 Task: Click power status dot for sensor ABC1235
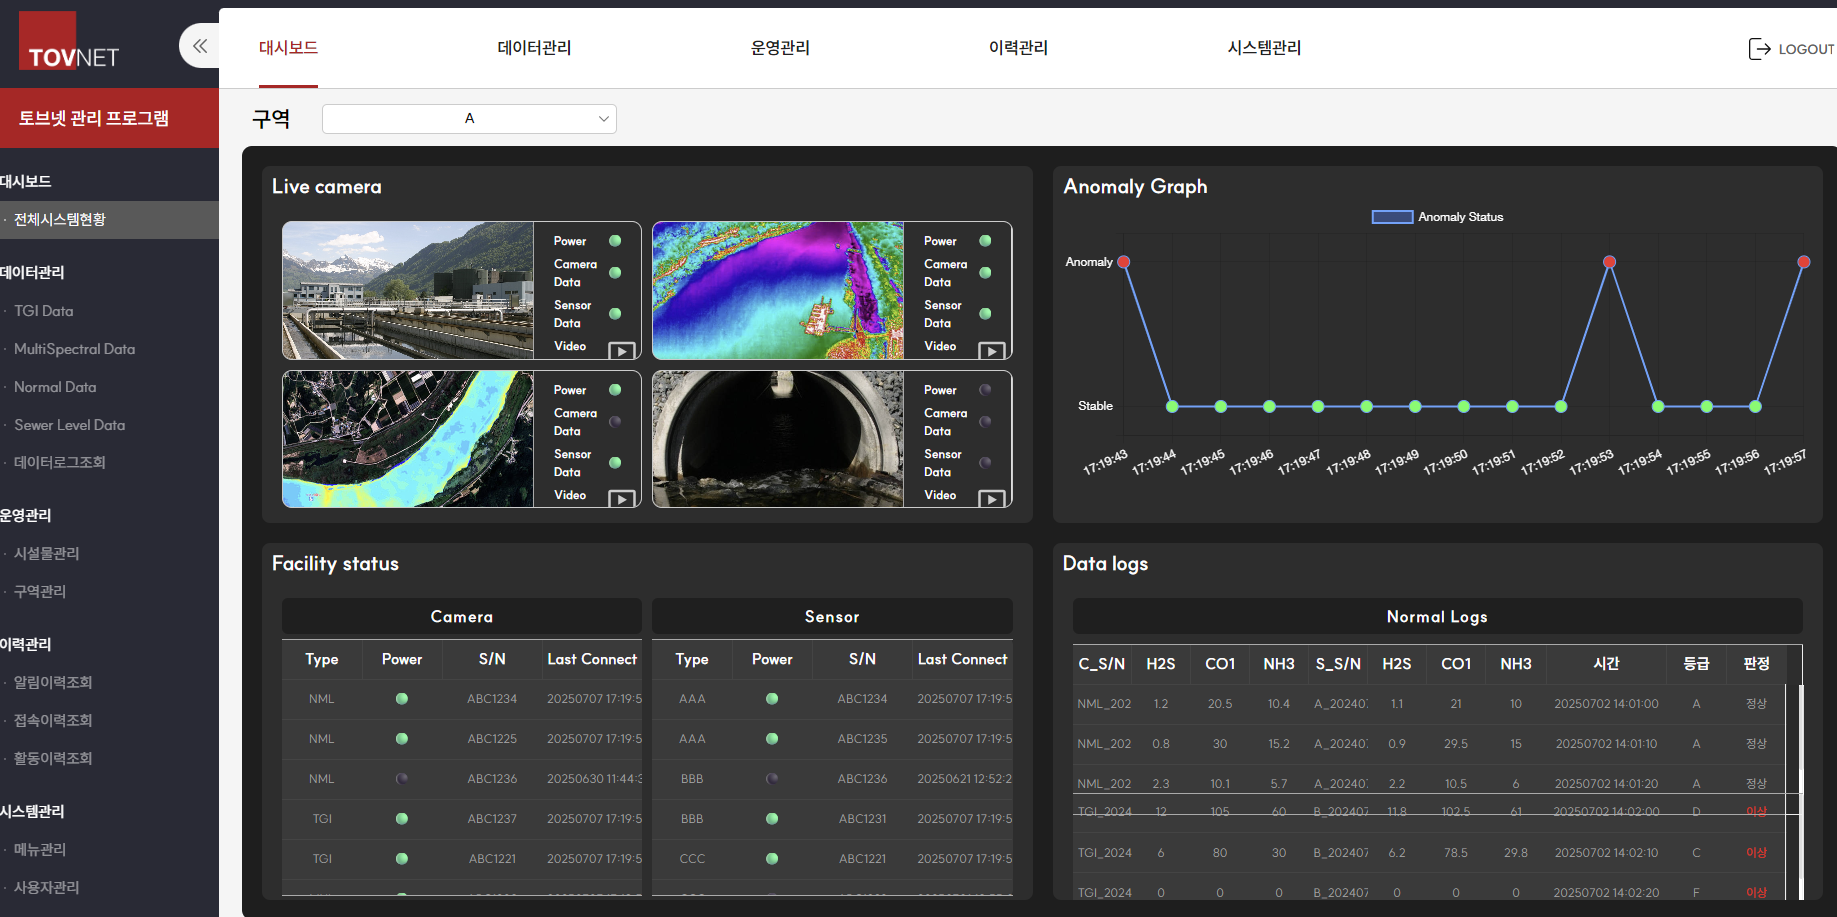(x=772, y=739)
